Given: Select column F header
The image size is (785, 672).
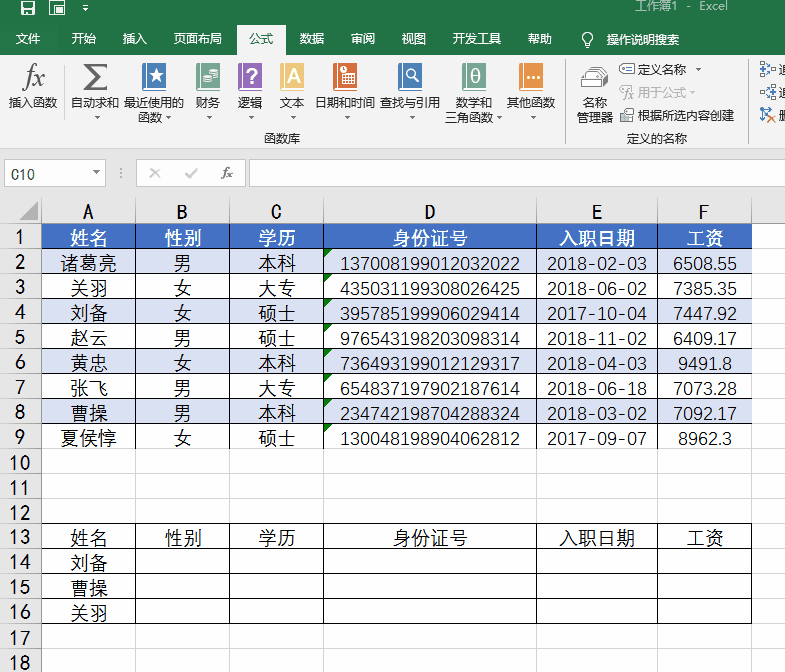Looking at the screenshot, I should (704, 211).
